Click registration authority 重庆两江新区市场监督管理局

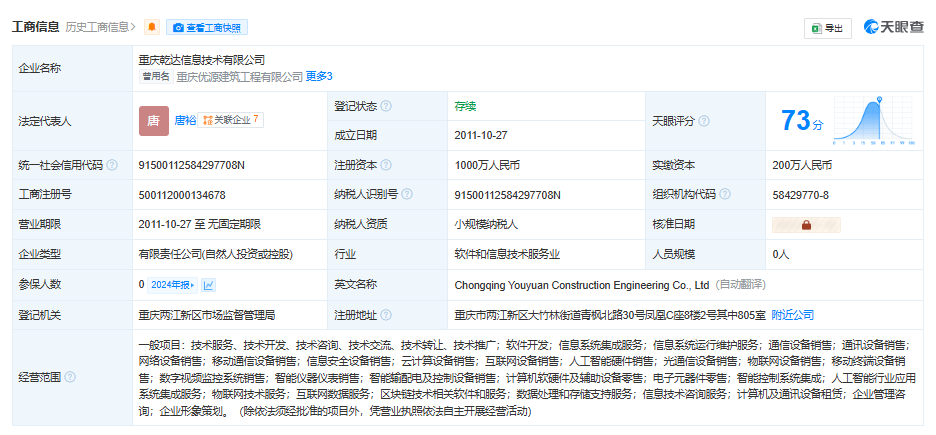pos(207,315)
